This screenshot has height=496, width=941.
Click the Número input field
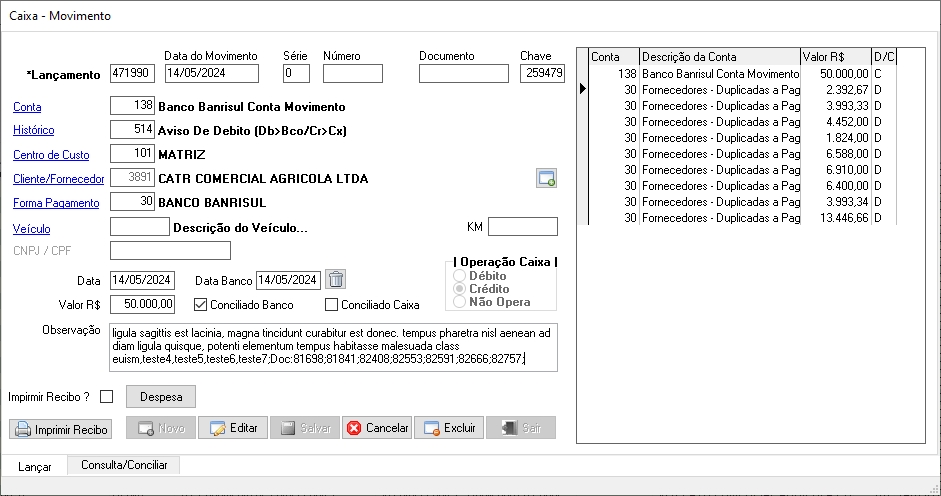[x=353, y=73]
